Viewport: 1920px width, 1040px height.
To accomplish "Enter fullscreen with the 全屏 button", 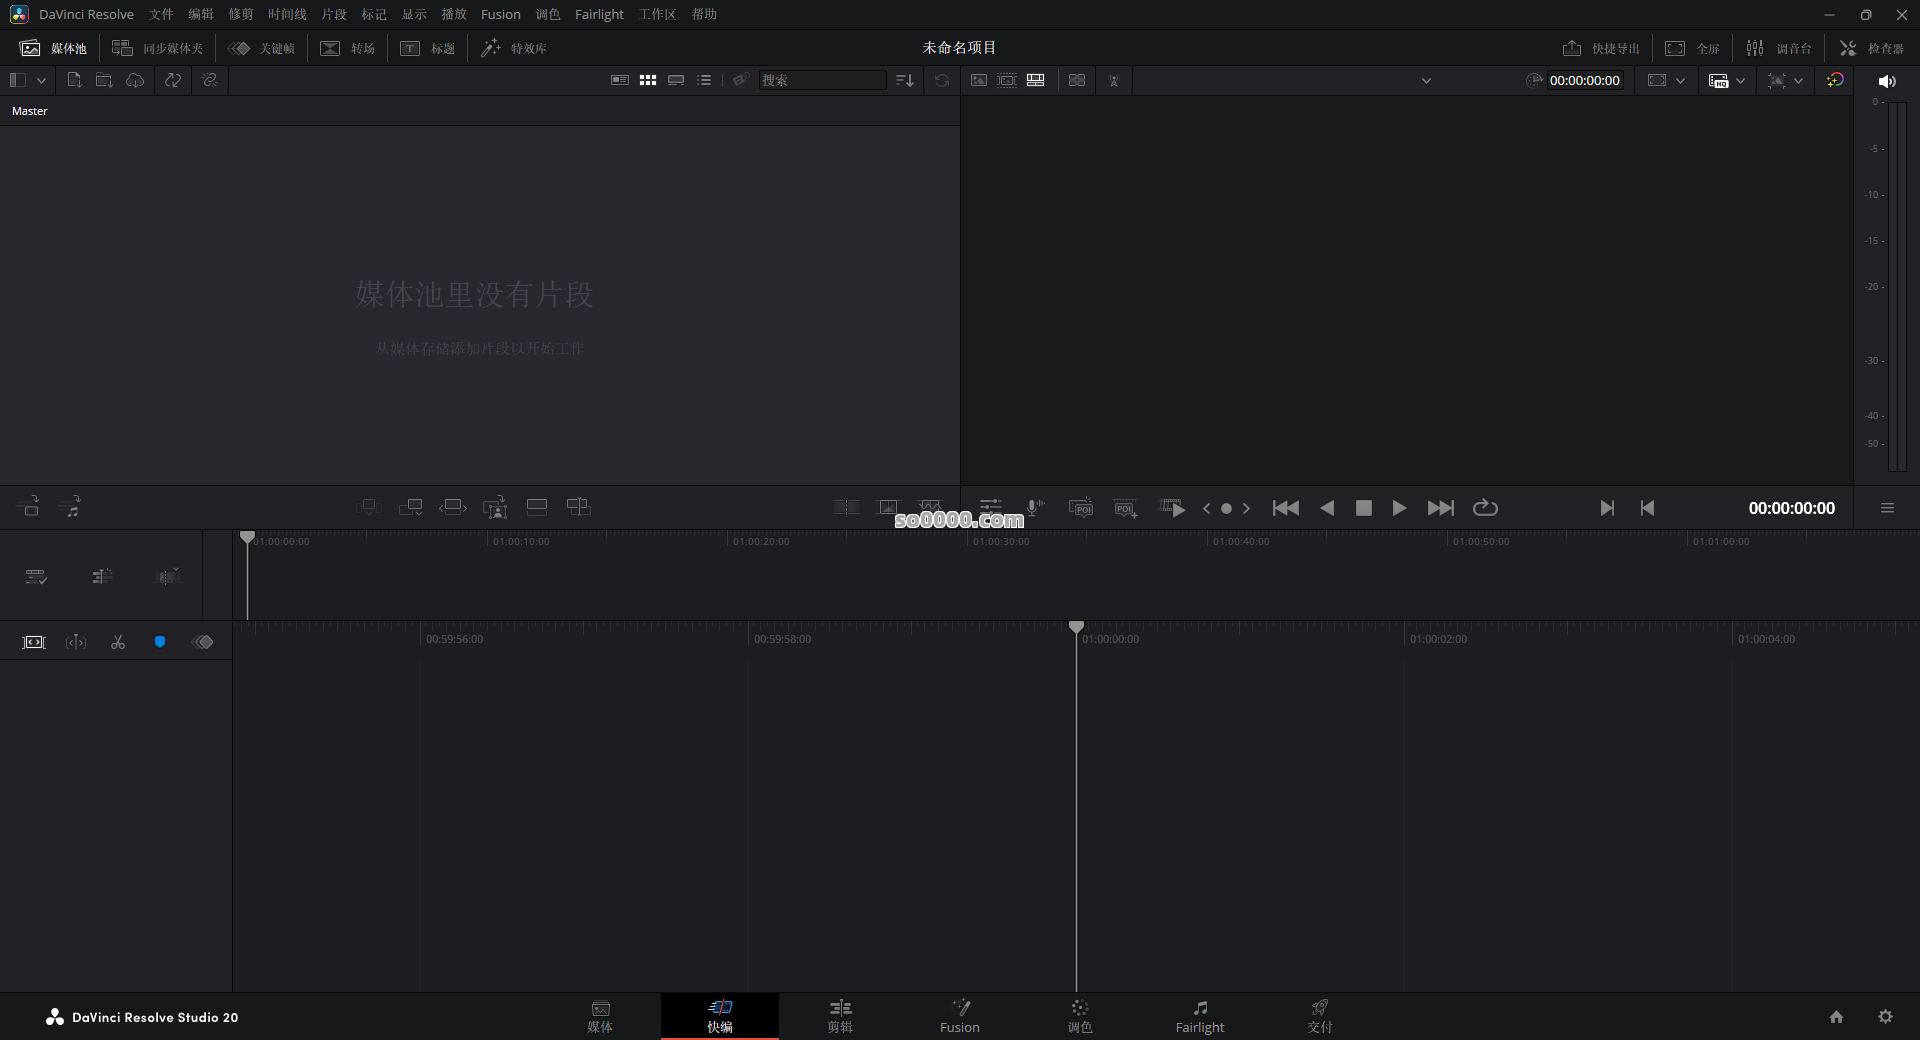I will [1694, 47].
